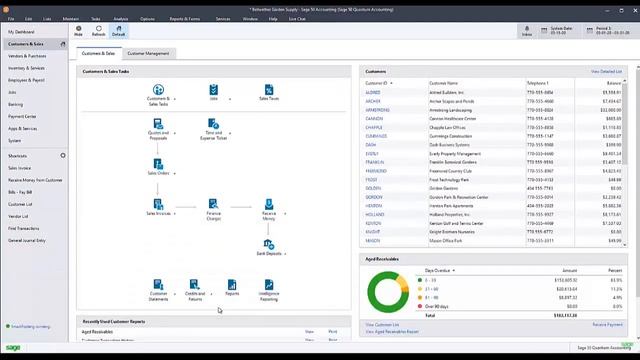Open the Tasks menu
The height and width of the screenshot is (360, 640).
[x=96, y=19]
